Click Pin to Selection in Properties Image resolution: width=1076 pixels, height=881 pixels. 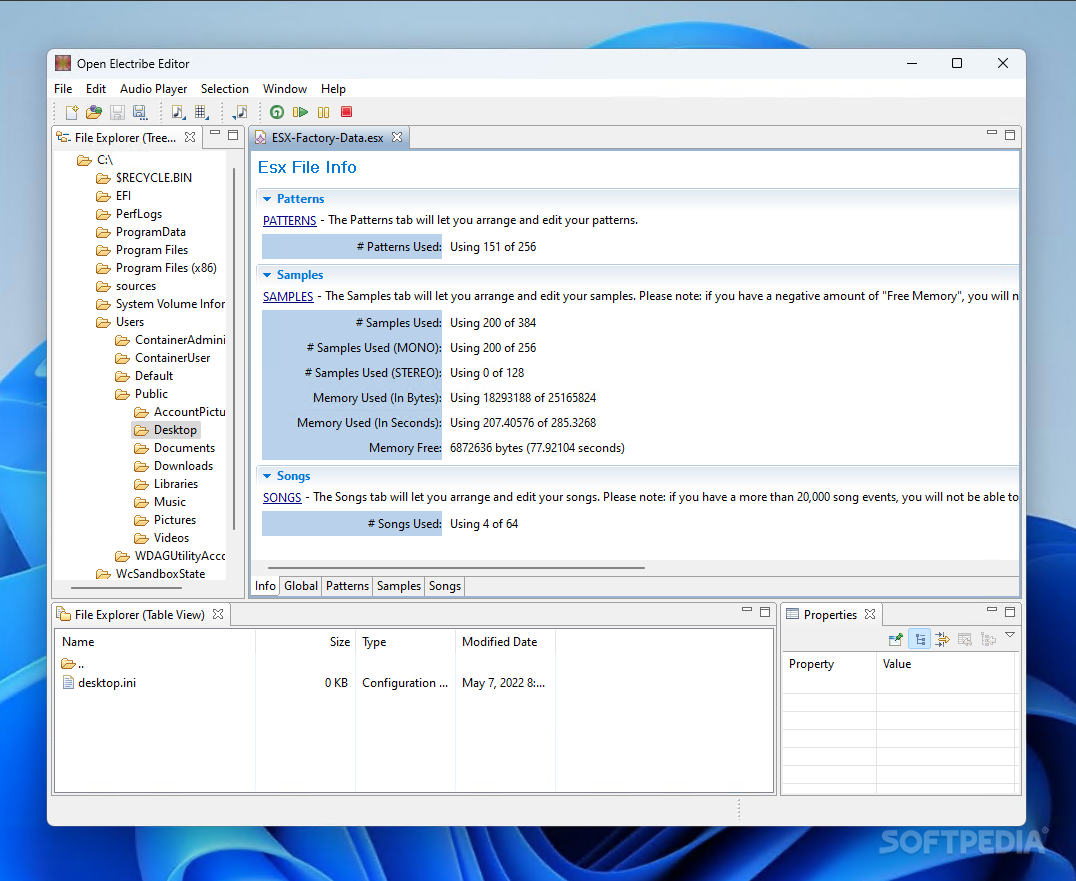[896, 639]
